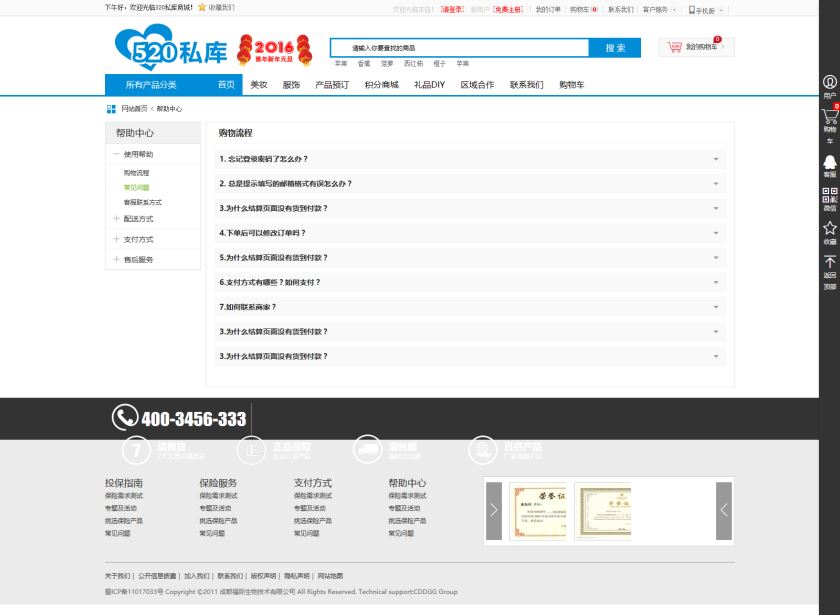
Task: Open the 购物车 cart icon in the right sidebar
Action: tap(830, 116)
